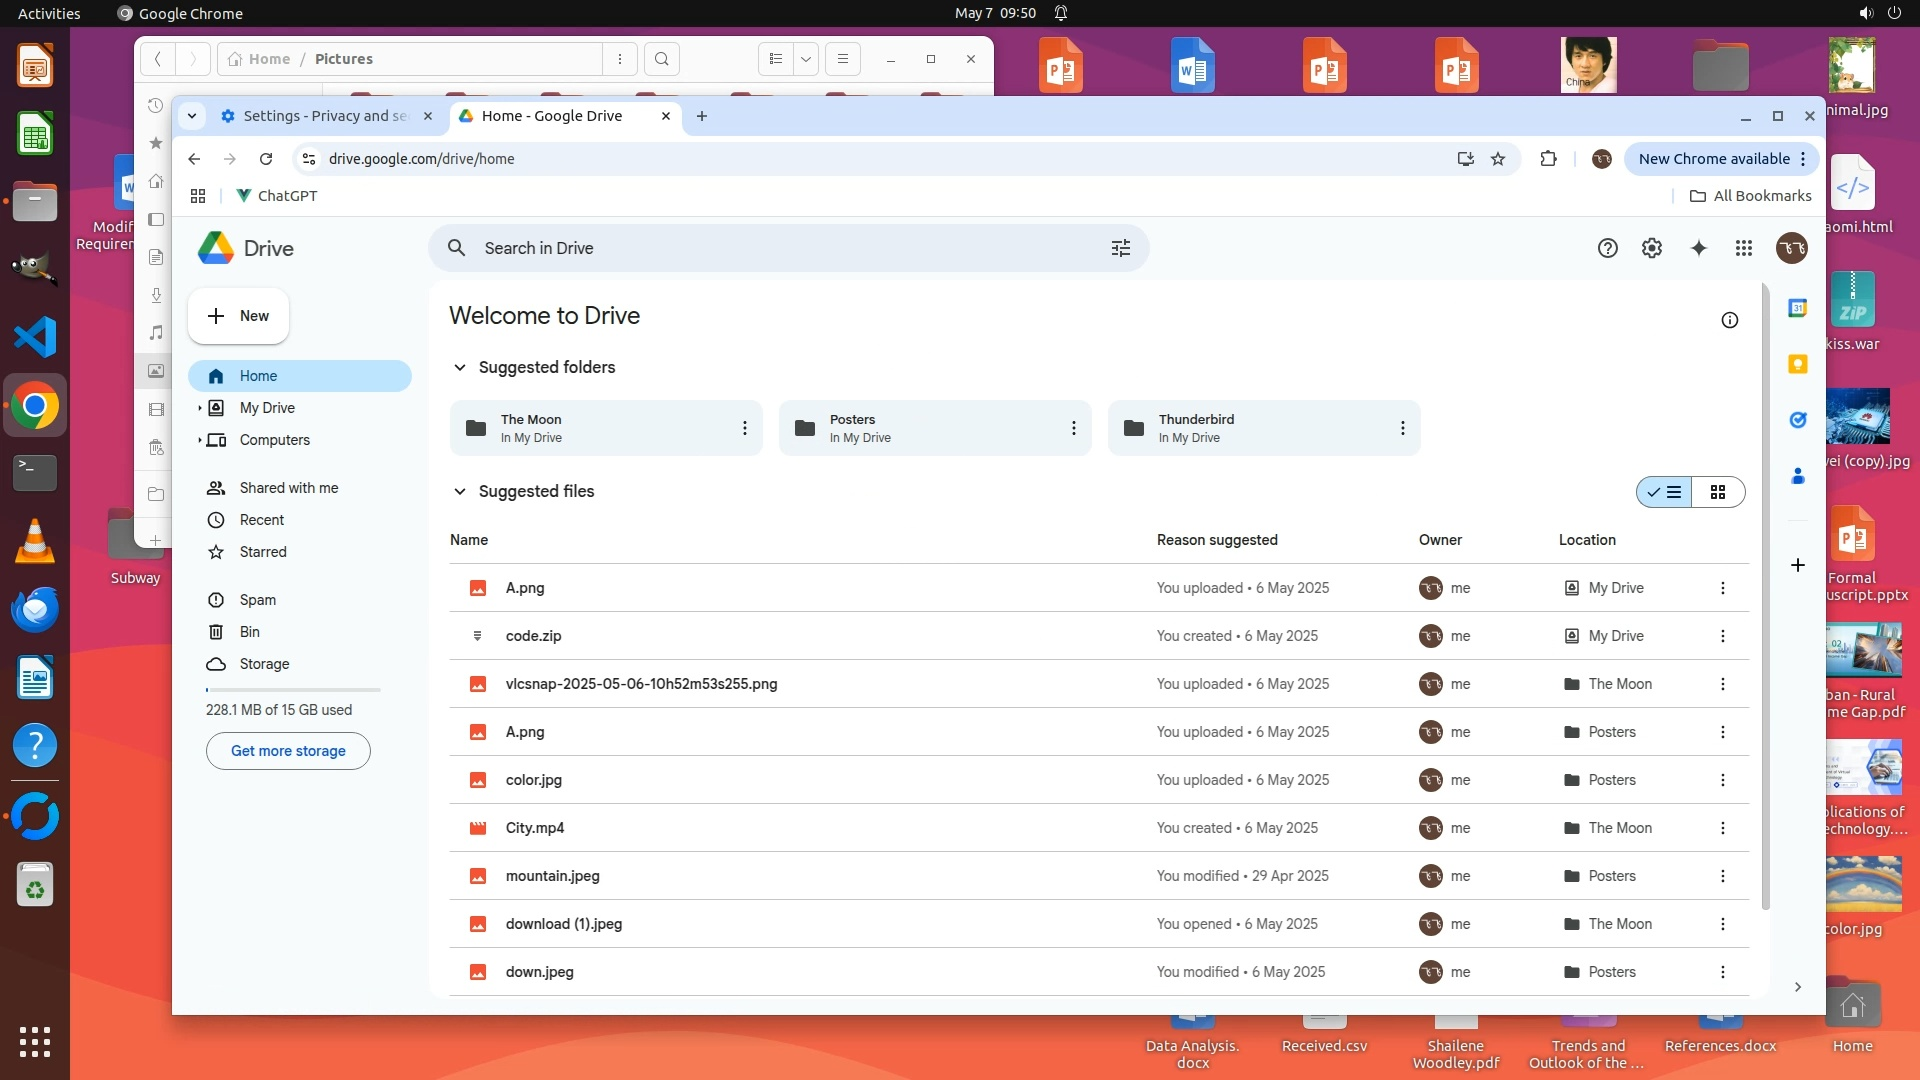Open Google apps grid launcher
The width and height of the screenshot is (1920, 1080).
point(1744,248)
